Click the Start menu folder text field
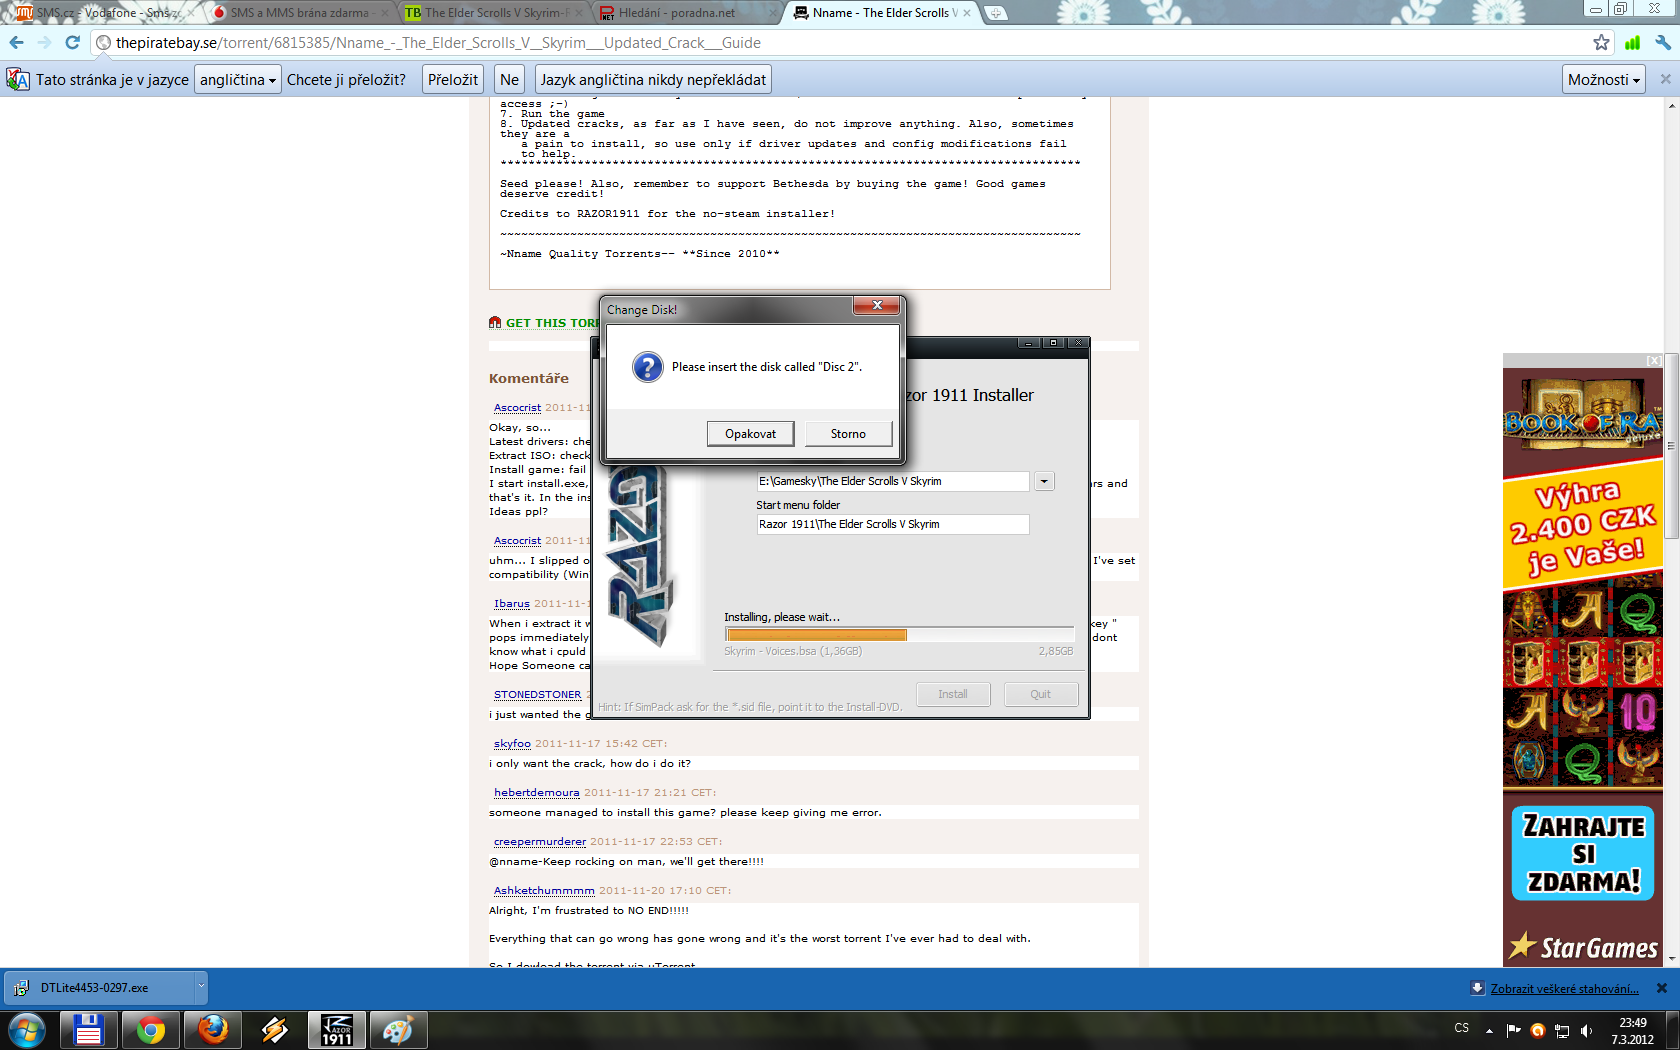Screen dimensions: 1680x1050 click(892, 525)
